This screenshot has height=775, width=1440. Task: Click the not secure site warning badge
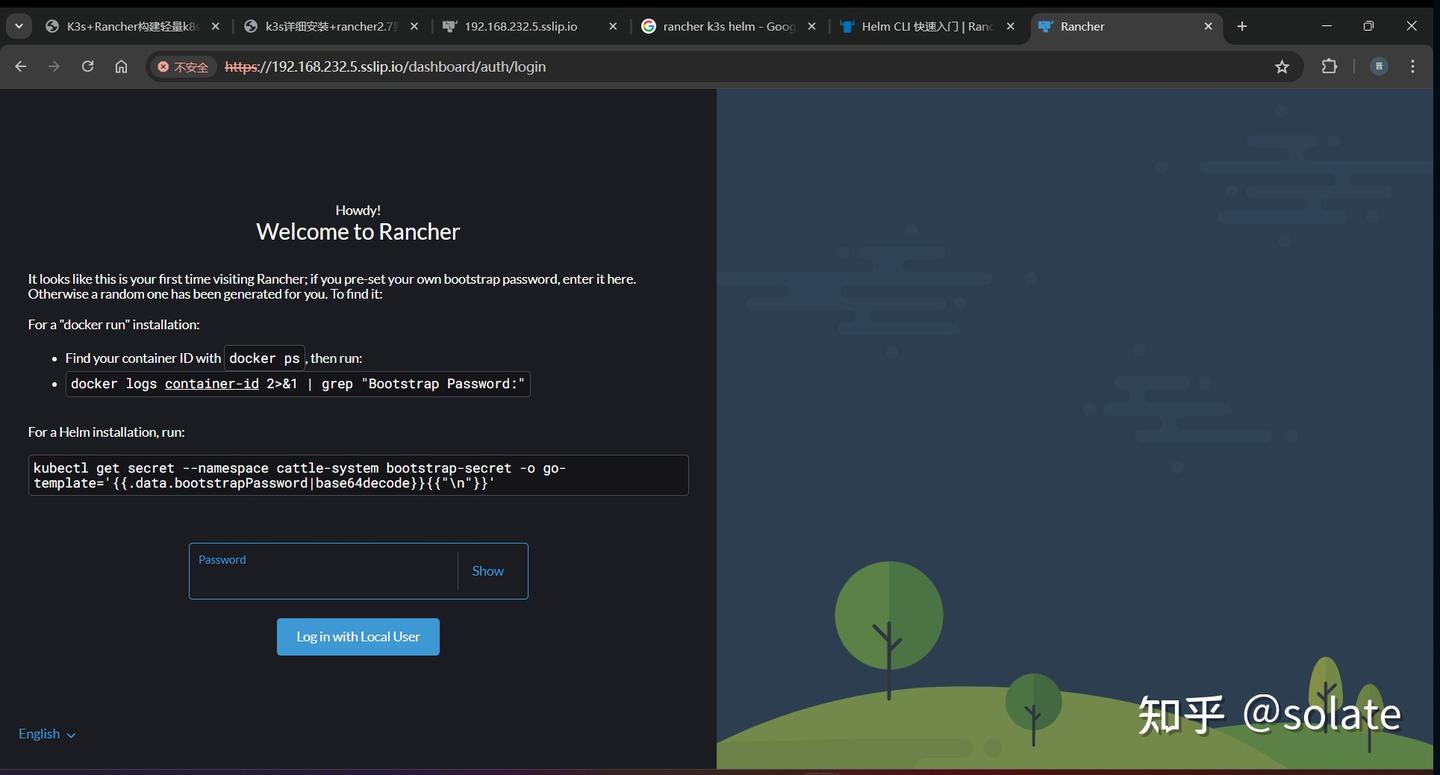(184, 67)
